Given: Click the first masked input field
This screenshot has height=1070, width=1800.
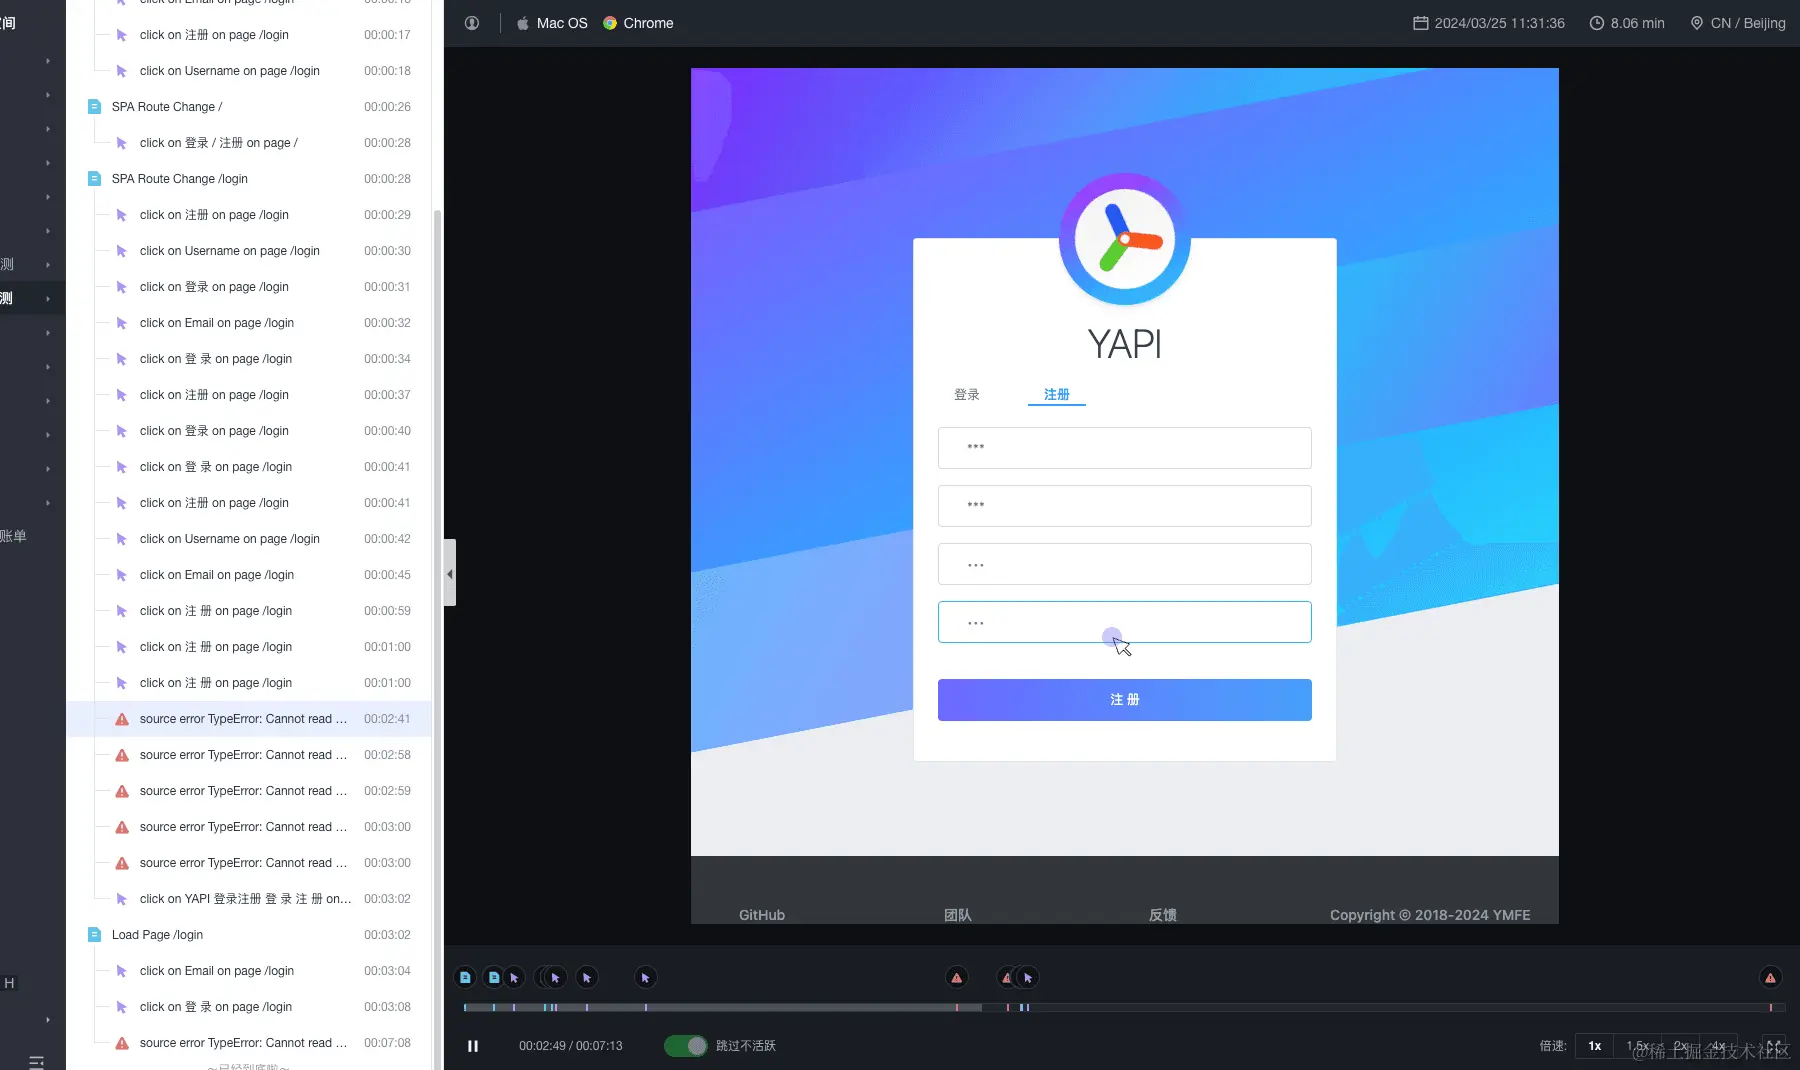Looking at the screenshot, I should [x=1124, y=448].
